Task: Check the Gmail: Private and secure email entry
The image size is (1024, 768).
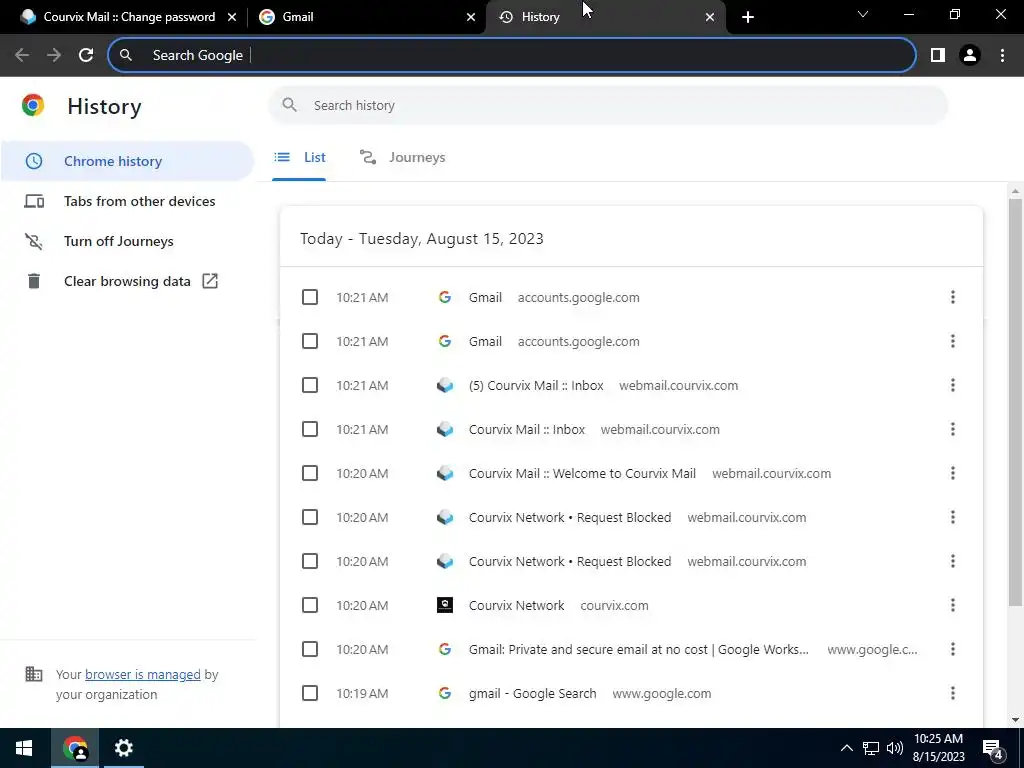Action: [x=310, y=649]
